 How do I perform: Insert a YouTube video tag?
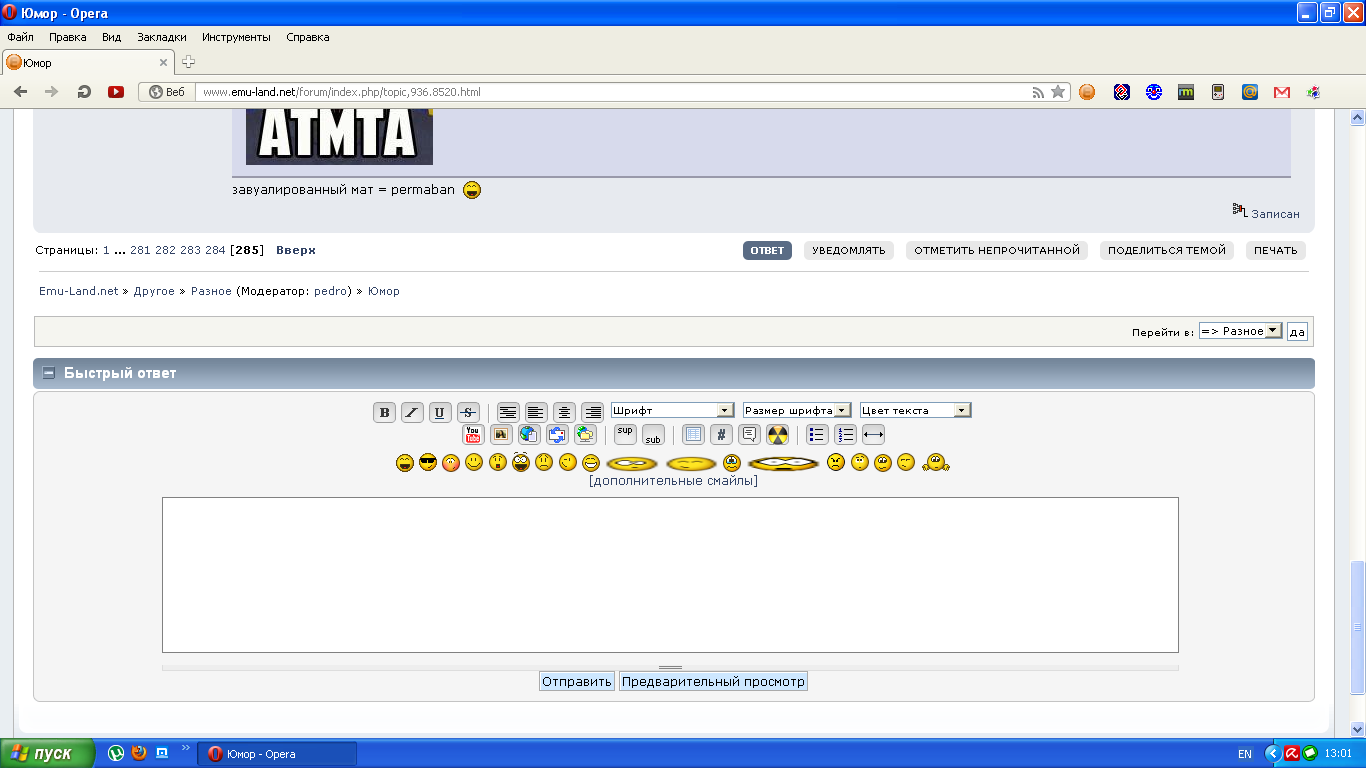(x=473, y=435)
